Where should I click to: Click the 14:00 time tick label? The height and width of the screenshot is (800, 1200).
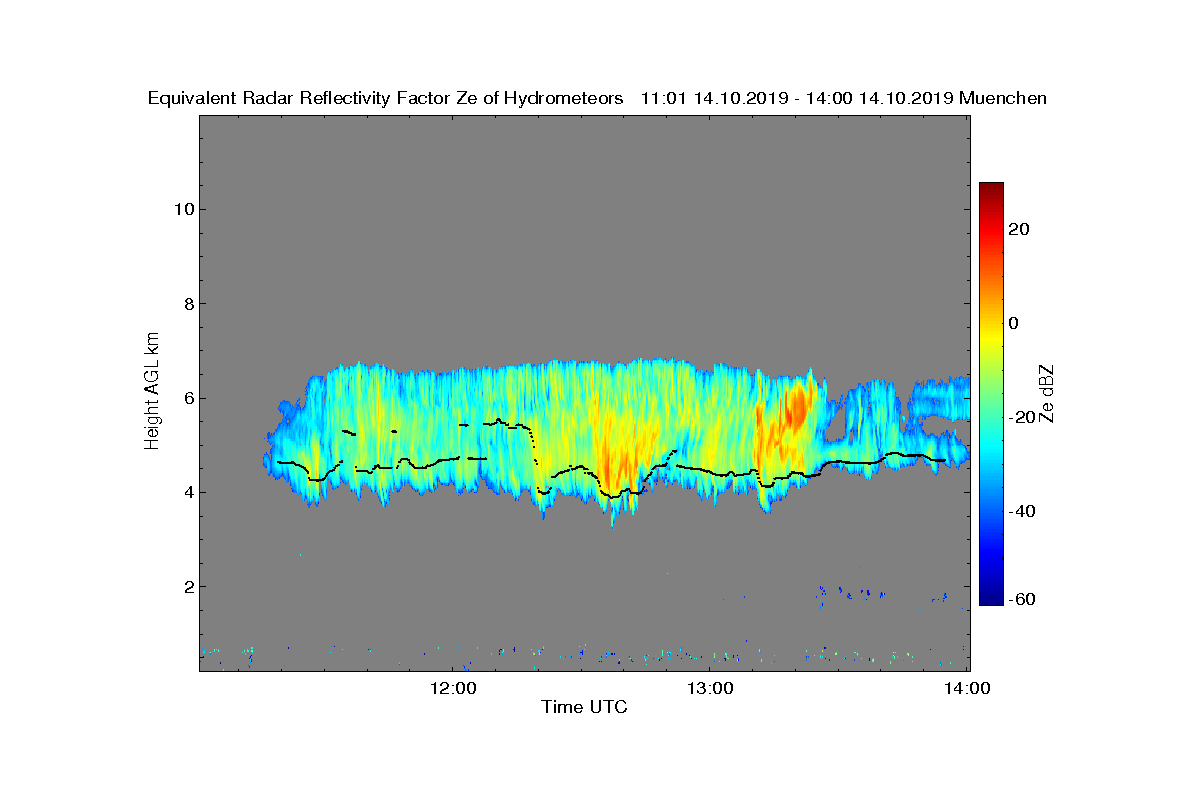(x=966, y=688)
